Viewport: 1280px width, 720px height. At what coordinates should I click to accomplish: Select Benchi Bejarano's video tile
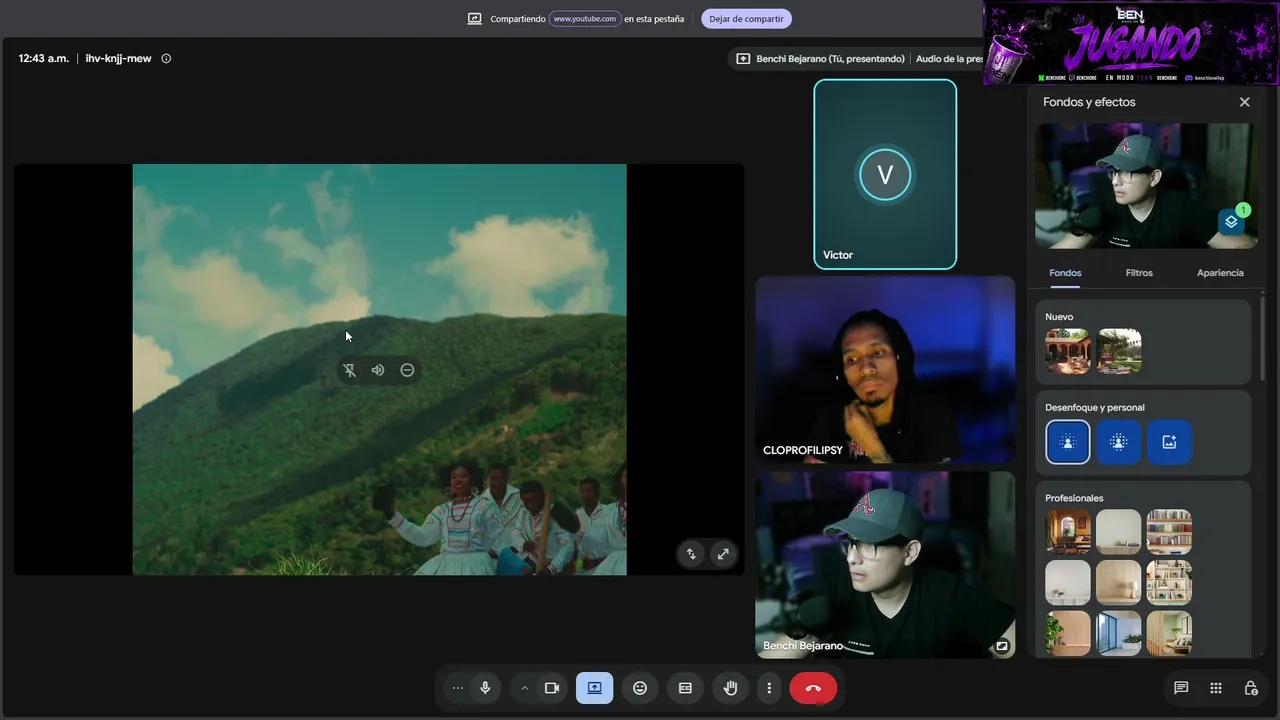[x=885, y=565]
